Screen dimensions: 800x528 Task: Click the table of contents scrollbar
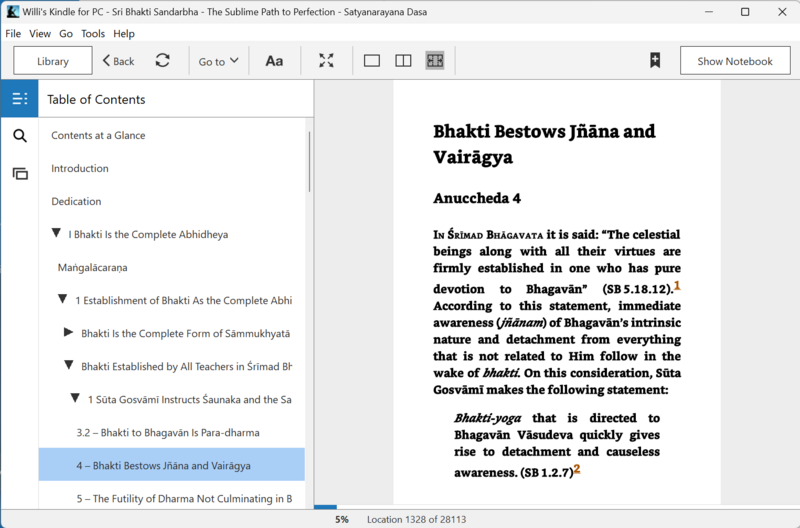pos(309,161)
